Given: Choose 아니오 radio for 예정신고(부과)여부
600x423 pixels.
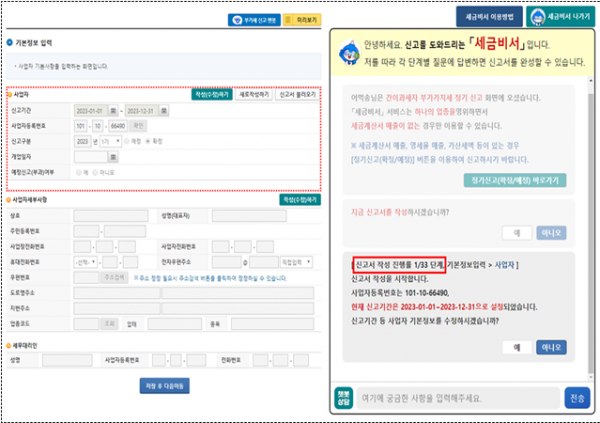Looking at the screenshot, I should pyautogui.click(x=93, y=171).
